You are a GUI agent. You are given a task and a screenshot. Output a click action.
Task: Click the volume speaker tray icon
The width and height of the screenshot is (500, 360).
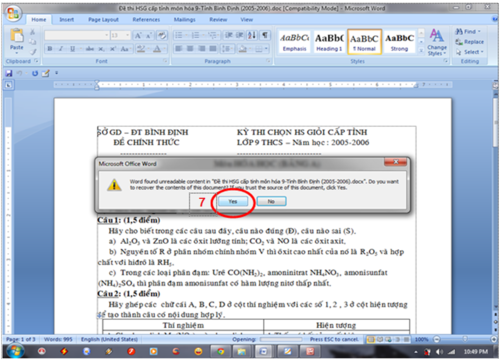click(440, 352)
